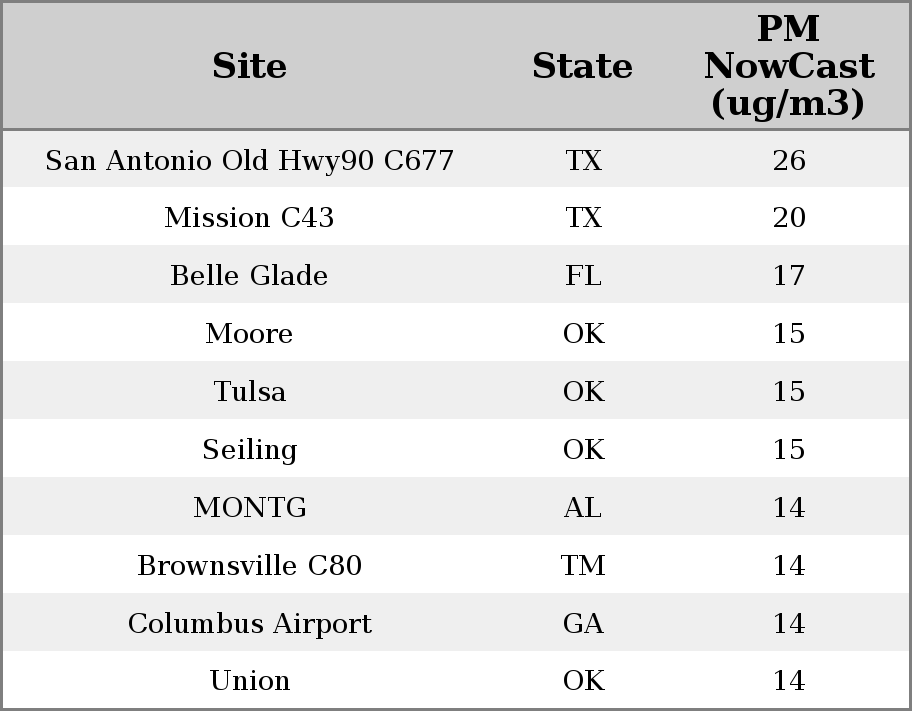Select the Mission C43 site cell

[249, 218]
